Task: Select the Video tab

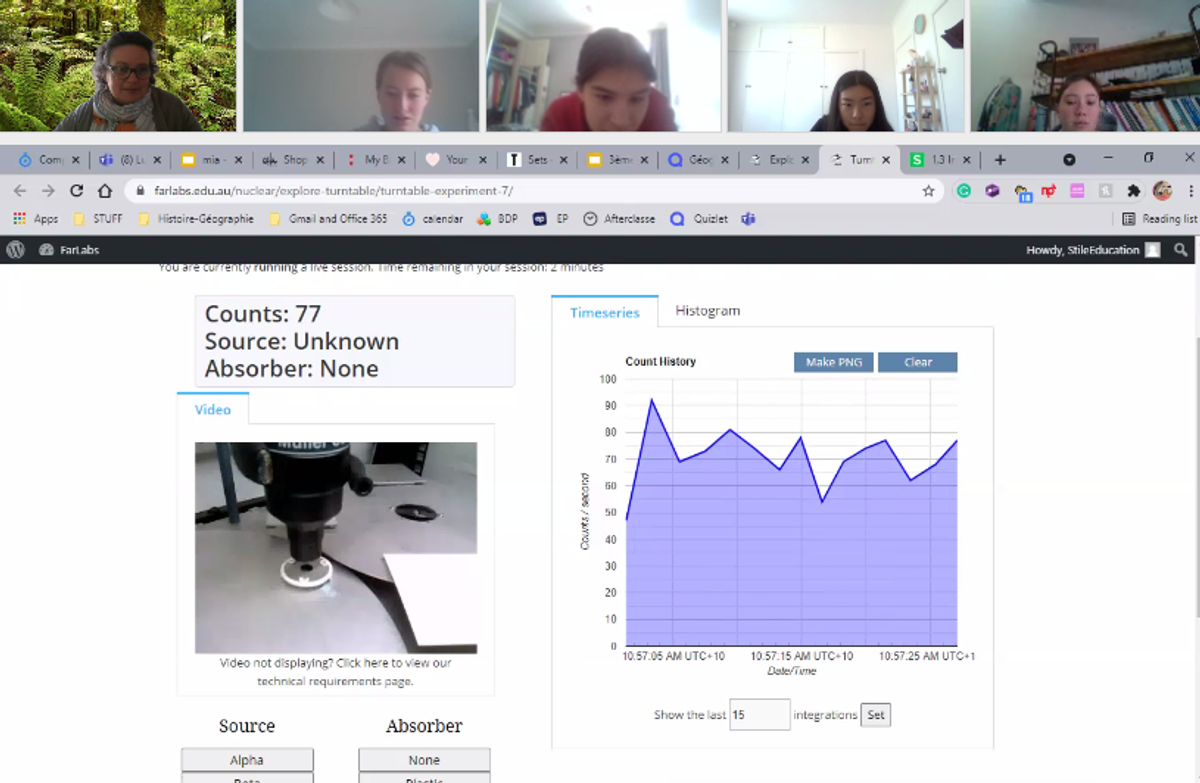Action: click(212, 409)
